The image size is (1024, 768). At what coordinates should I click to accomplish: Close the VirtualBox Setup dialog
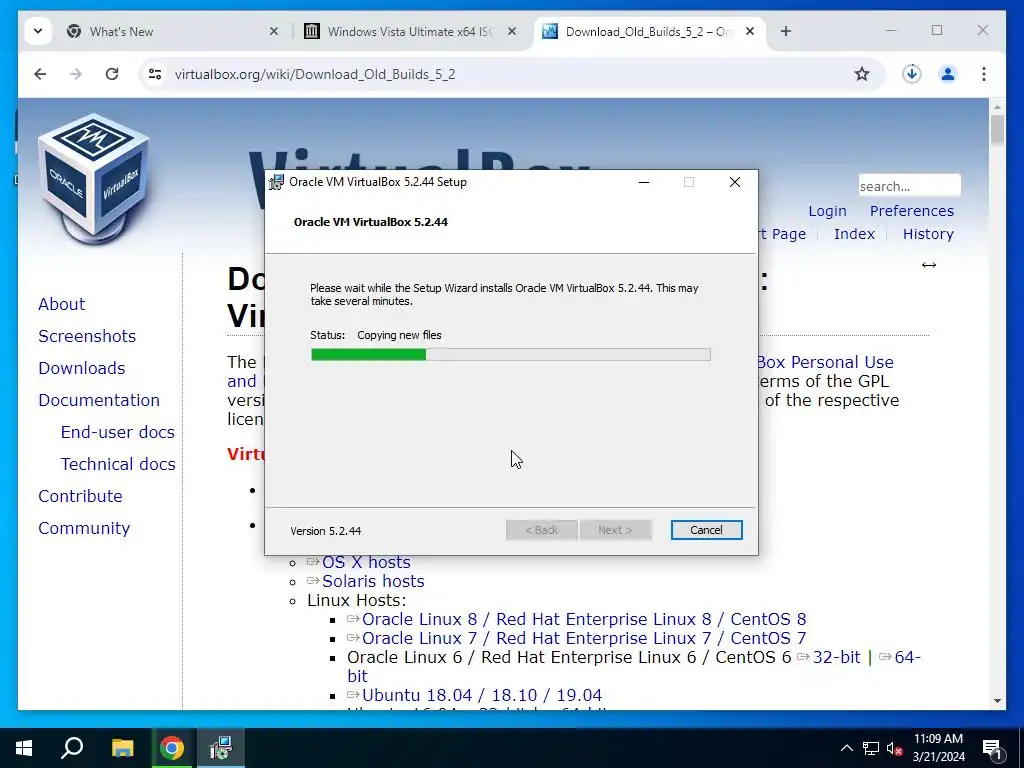coord(735,182)
